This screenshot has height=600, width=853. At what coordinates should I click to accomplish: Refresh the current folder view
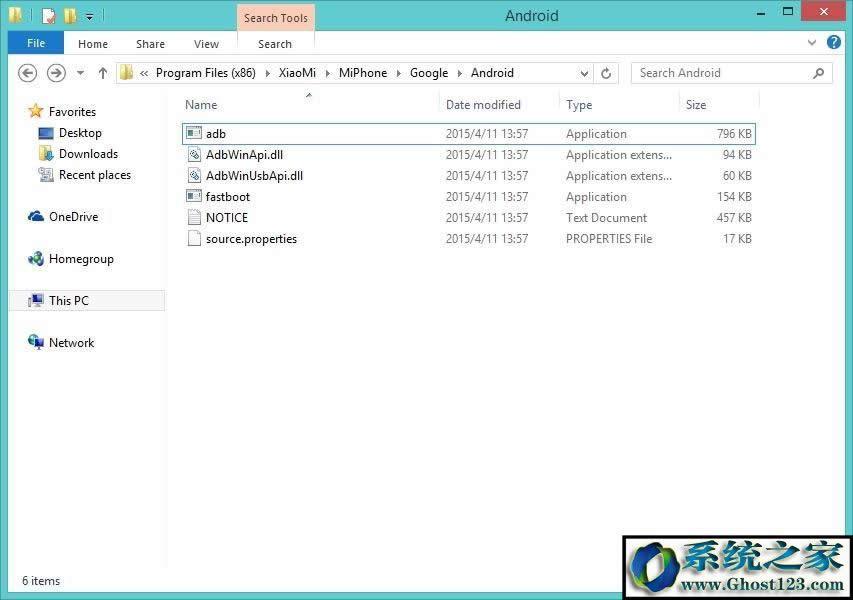pyautogui.click(x=605, y=73)
